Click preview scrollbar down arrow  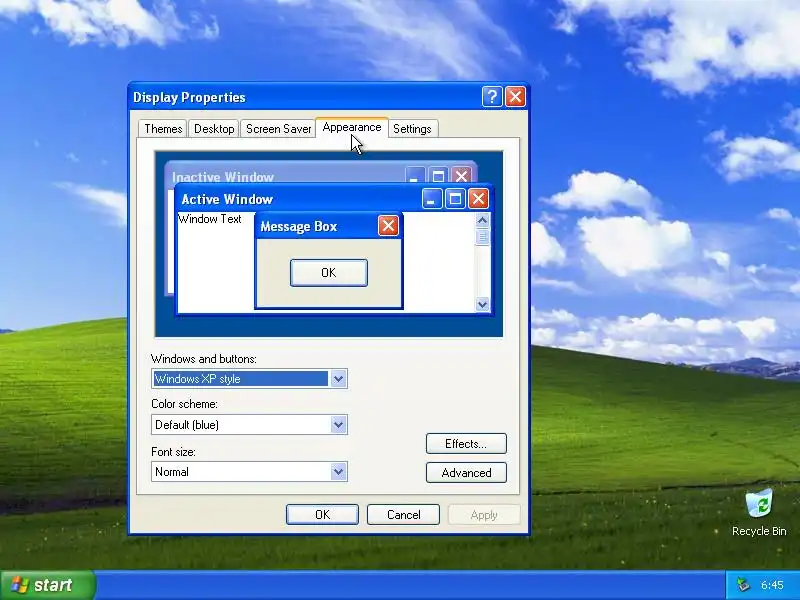point(482,305)
